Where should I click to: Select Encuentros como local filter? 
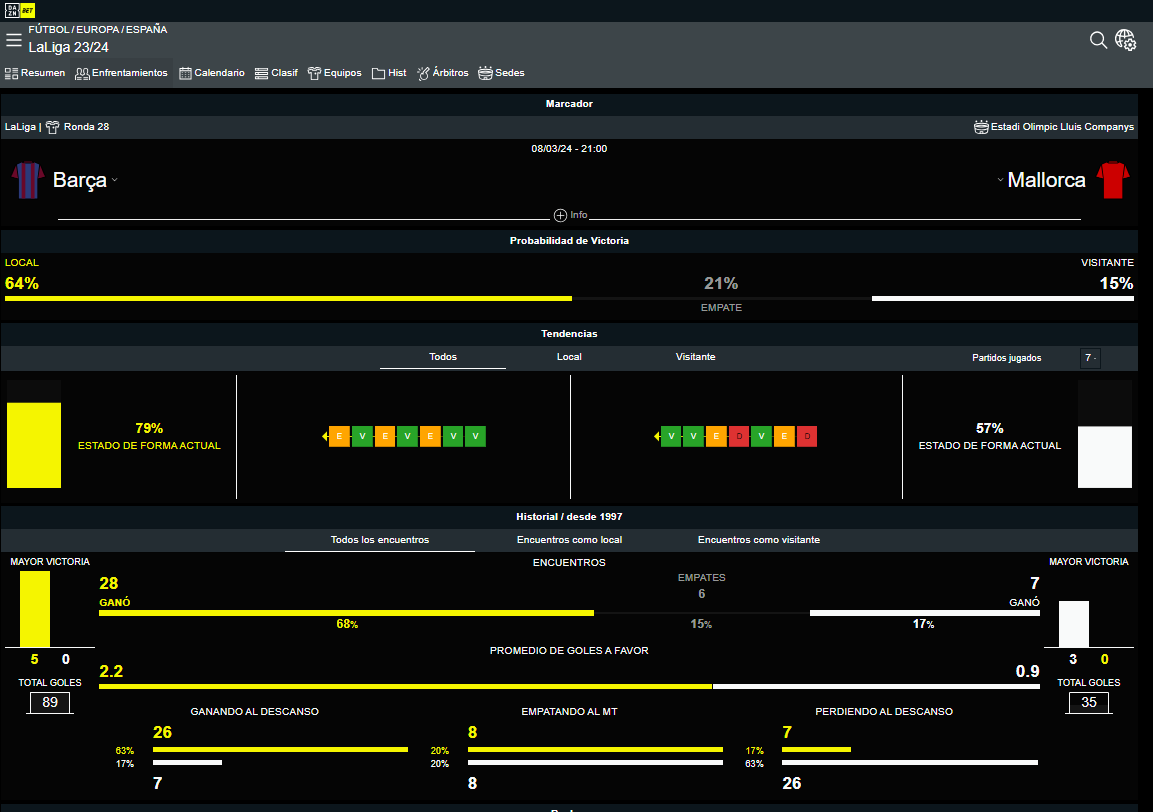[569, 540]
